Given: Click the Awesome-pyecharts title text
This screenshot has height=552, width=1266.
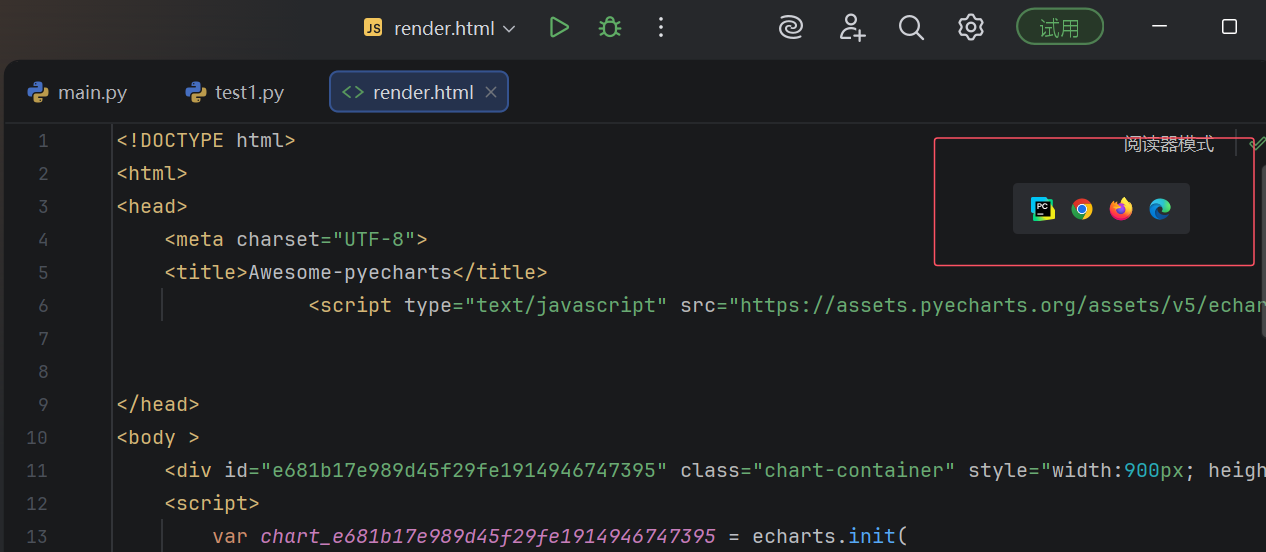Looking at the screenshot, I should (350, 272).
